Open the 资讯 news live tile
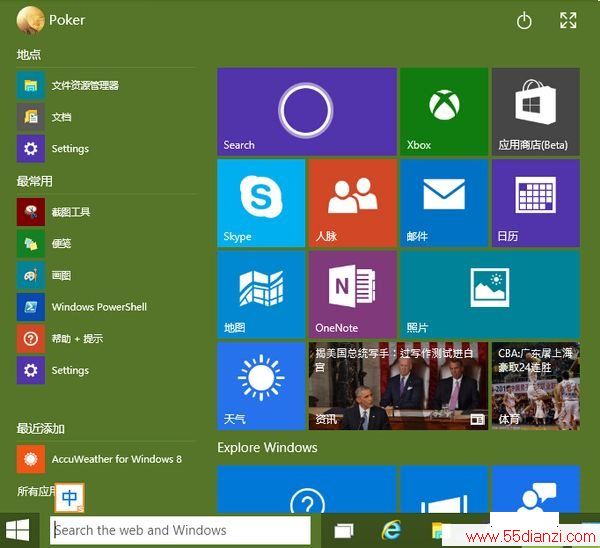600x548 pixels. point(398,386)
